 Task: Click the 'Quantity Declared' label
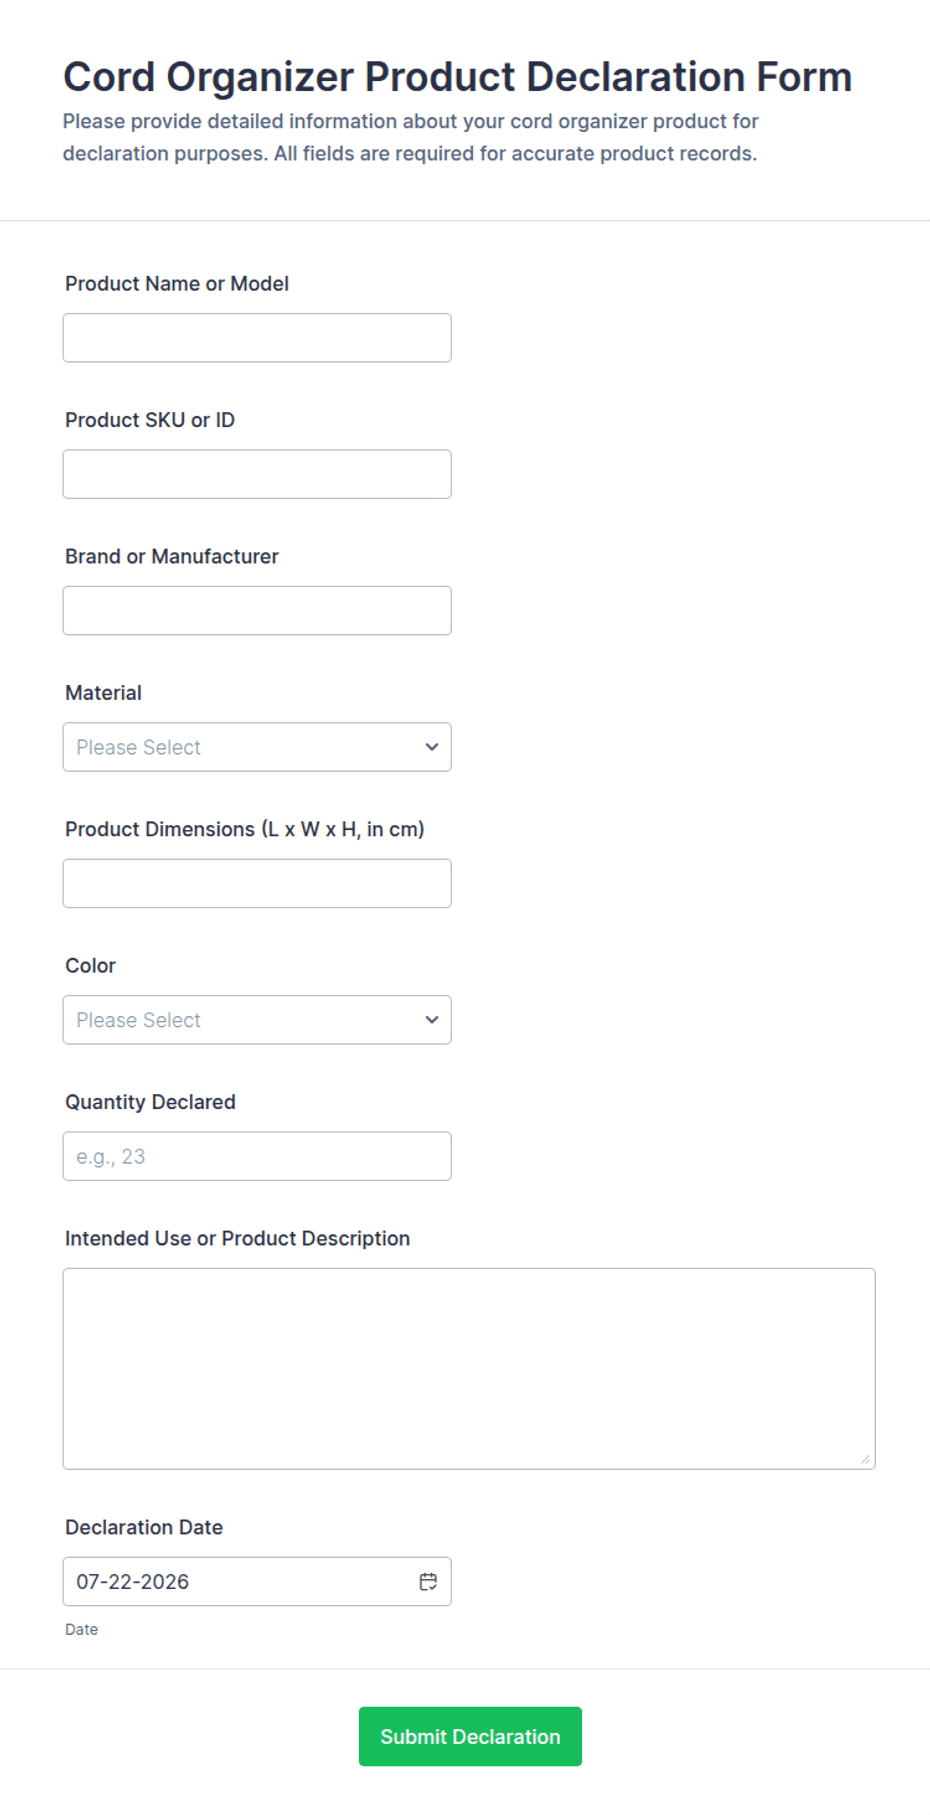(150, 1102)
